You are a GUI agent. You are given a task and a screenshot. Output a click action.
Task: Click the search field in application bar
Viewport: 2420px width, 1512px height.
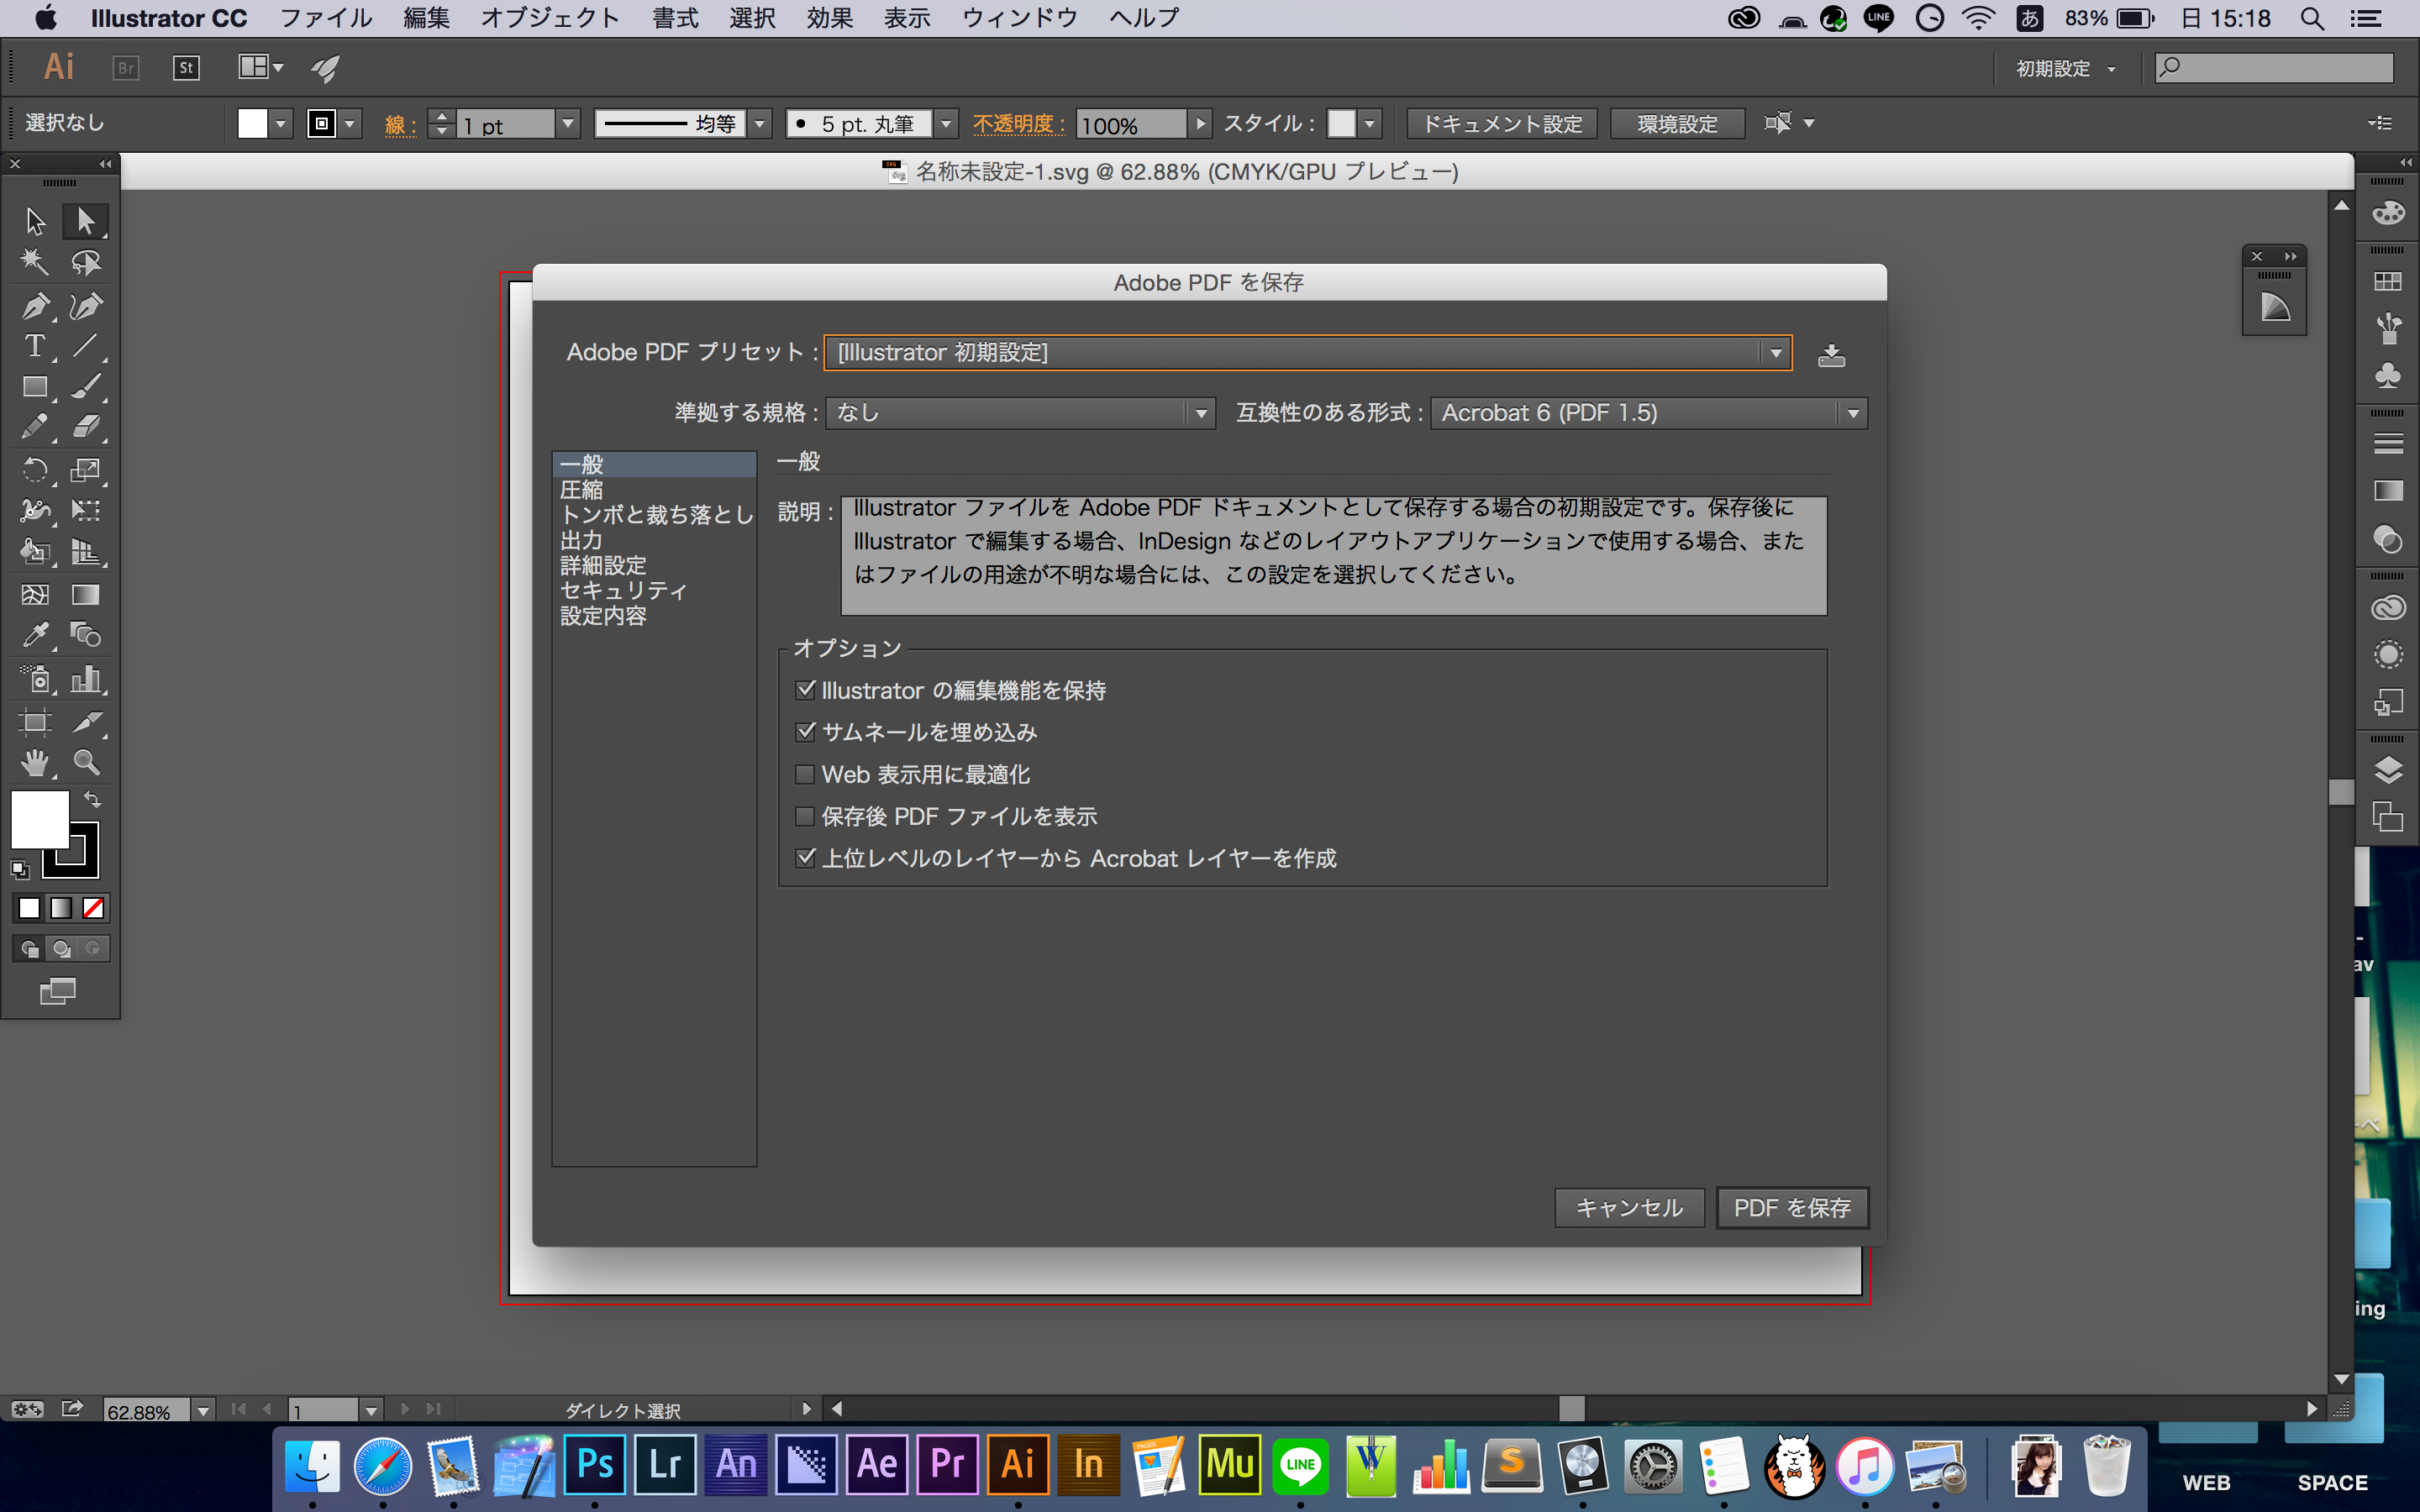pos(2273,68)
